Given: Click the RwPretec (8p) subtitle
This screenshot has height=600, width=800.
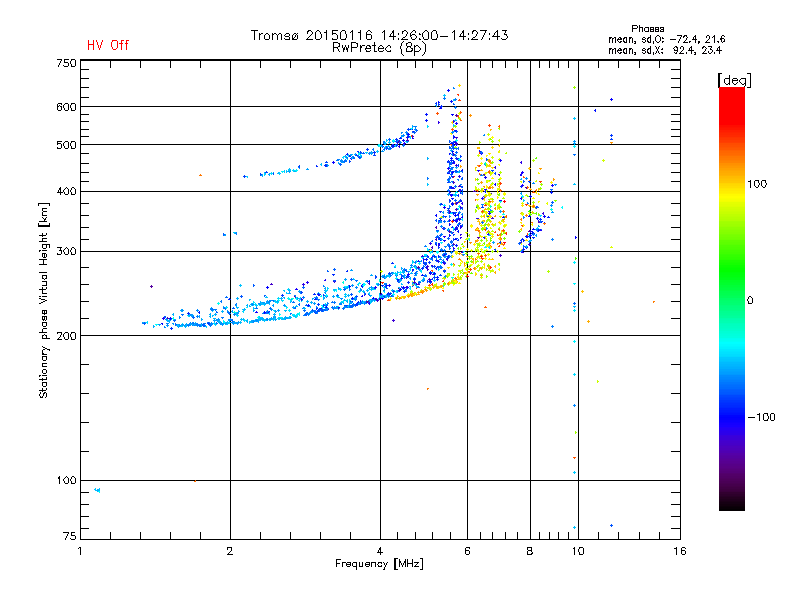Looking at the screenshot, I should [379, 48].
